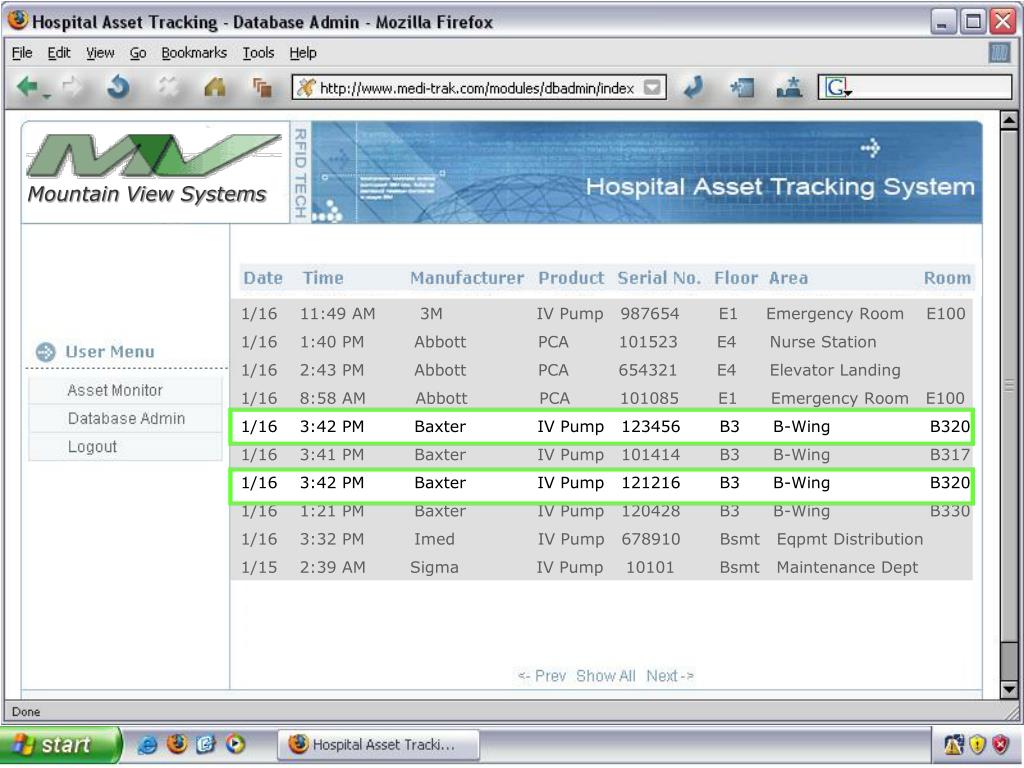Click the toolbar icon before the search box
Screen dimensions: 1024x768
tap(789, 88)
